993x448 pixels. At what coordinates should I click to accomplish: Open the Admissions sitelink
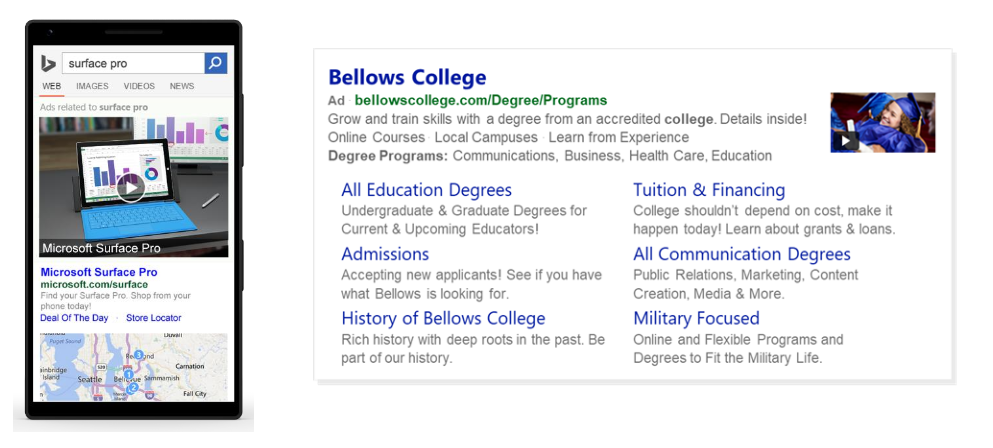[385, 254]
